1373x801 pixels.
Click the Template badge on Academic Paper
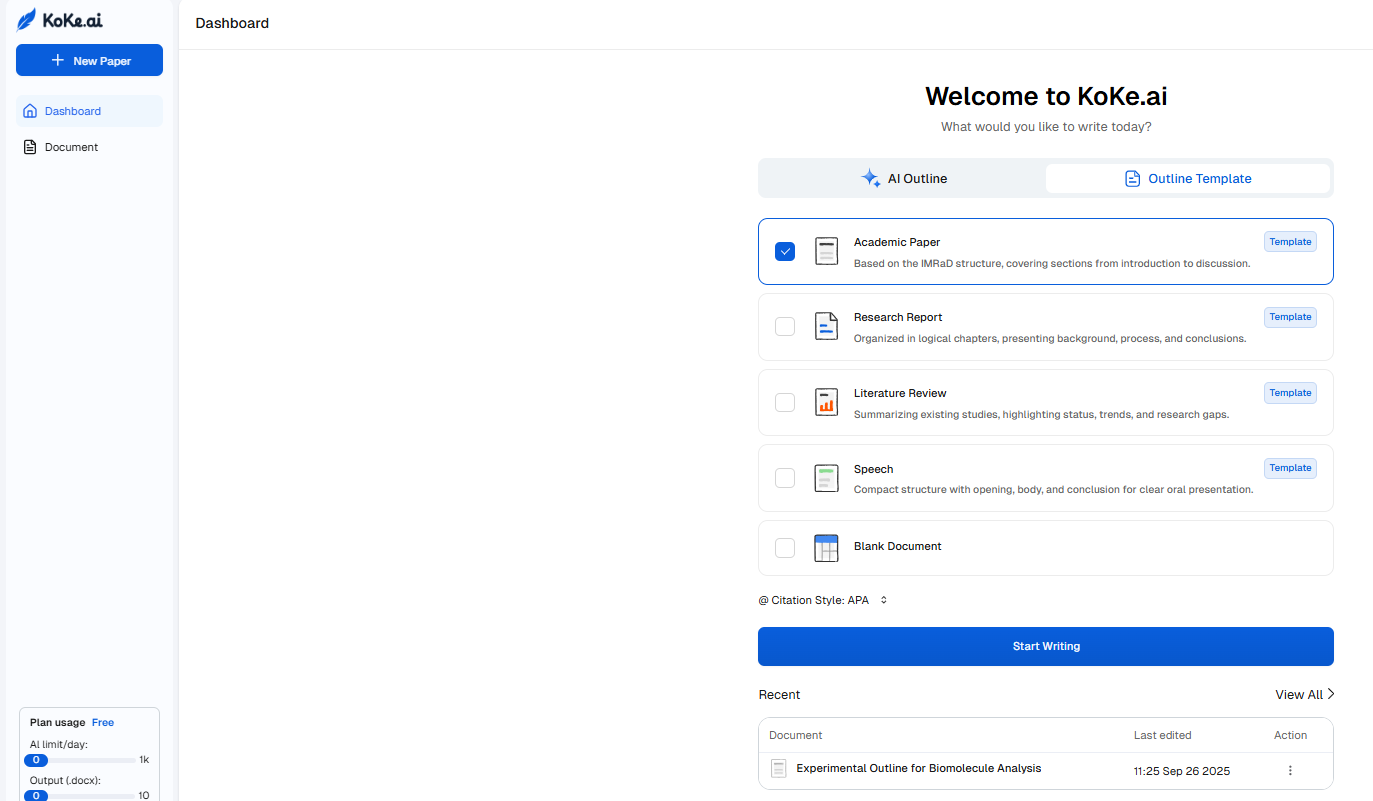tap(1290, 241)
